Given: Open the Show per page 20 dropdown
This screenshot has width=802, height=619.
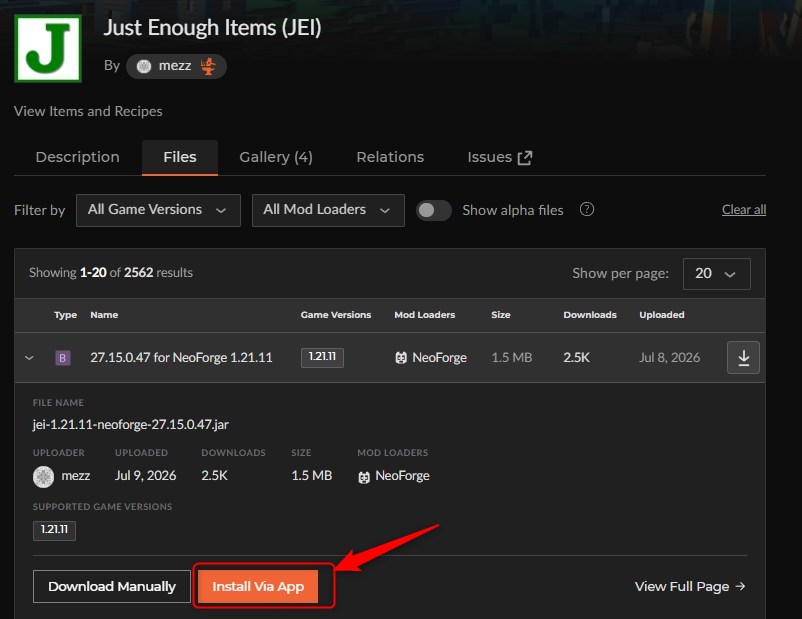Looking at the screenshot, I should click(x=717, y=274).
